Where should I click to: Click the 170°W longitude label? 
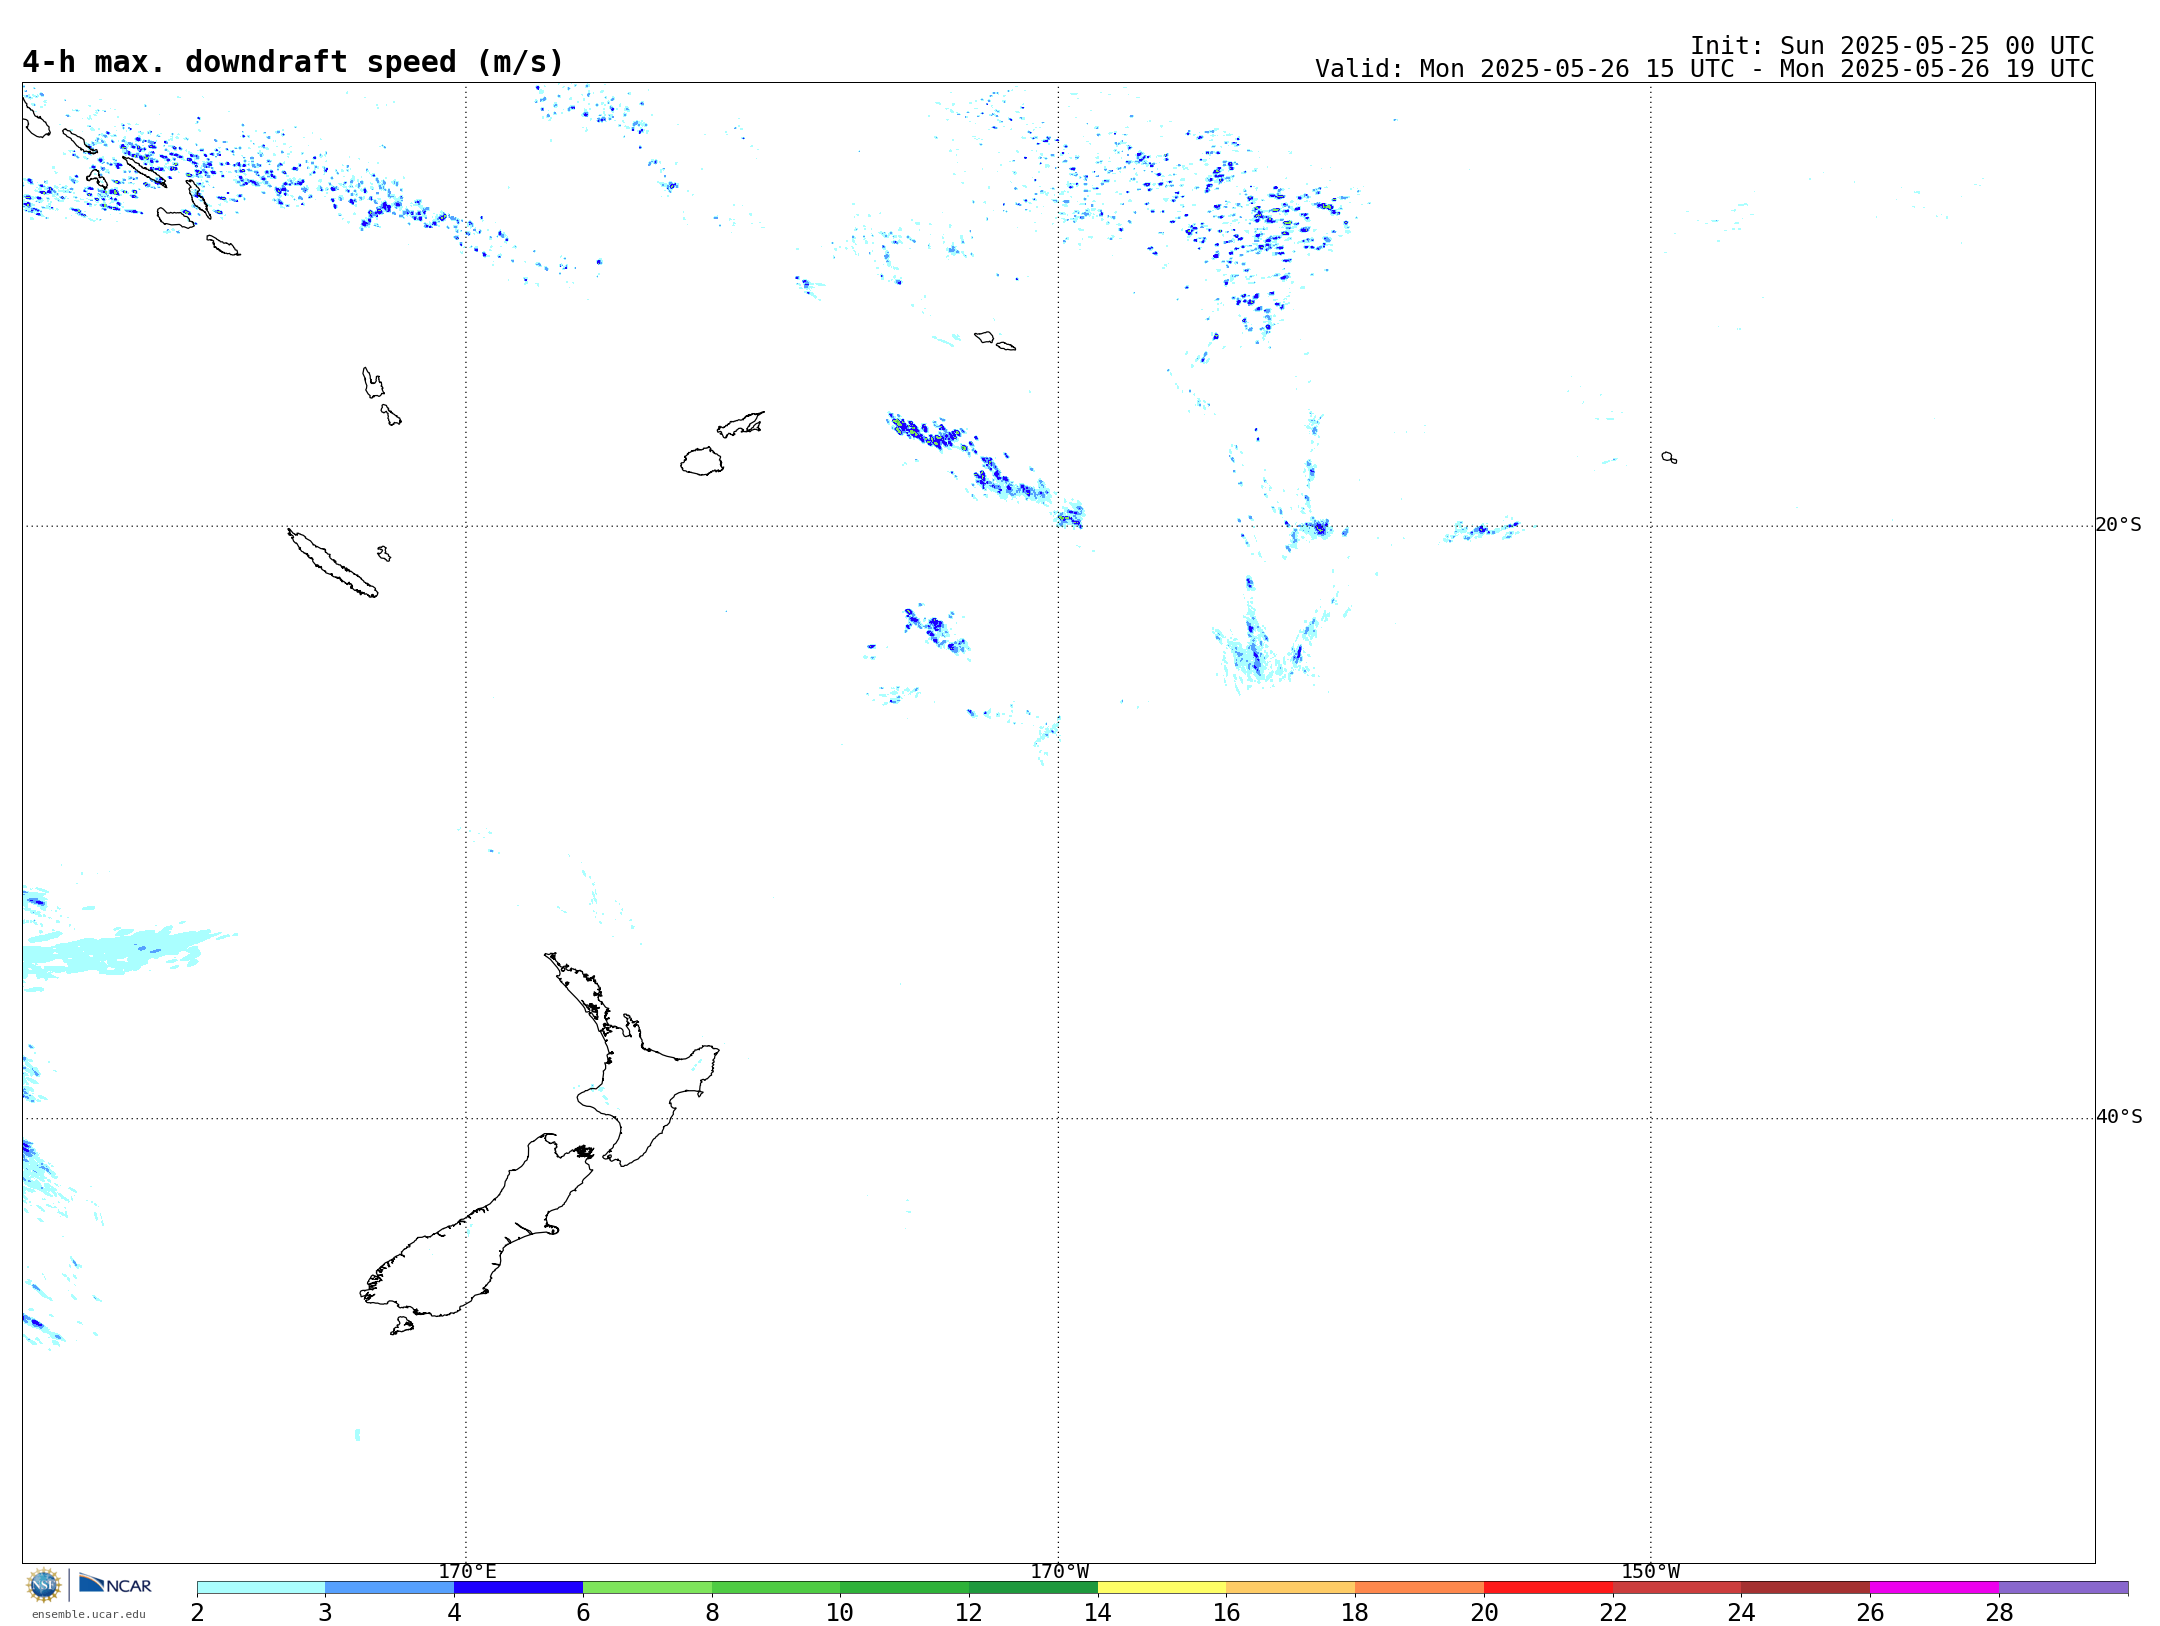coord(1059,1571)
